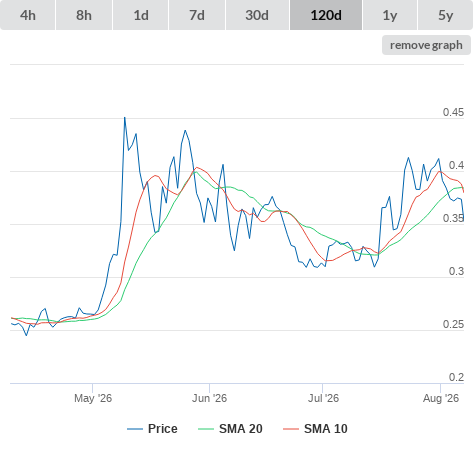Viewport: 474px width, 455px height.
Task: Switch to the 8h time range
Action: [84, 15]
